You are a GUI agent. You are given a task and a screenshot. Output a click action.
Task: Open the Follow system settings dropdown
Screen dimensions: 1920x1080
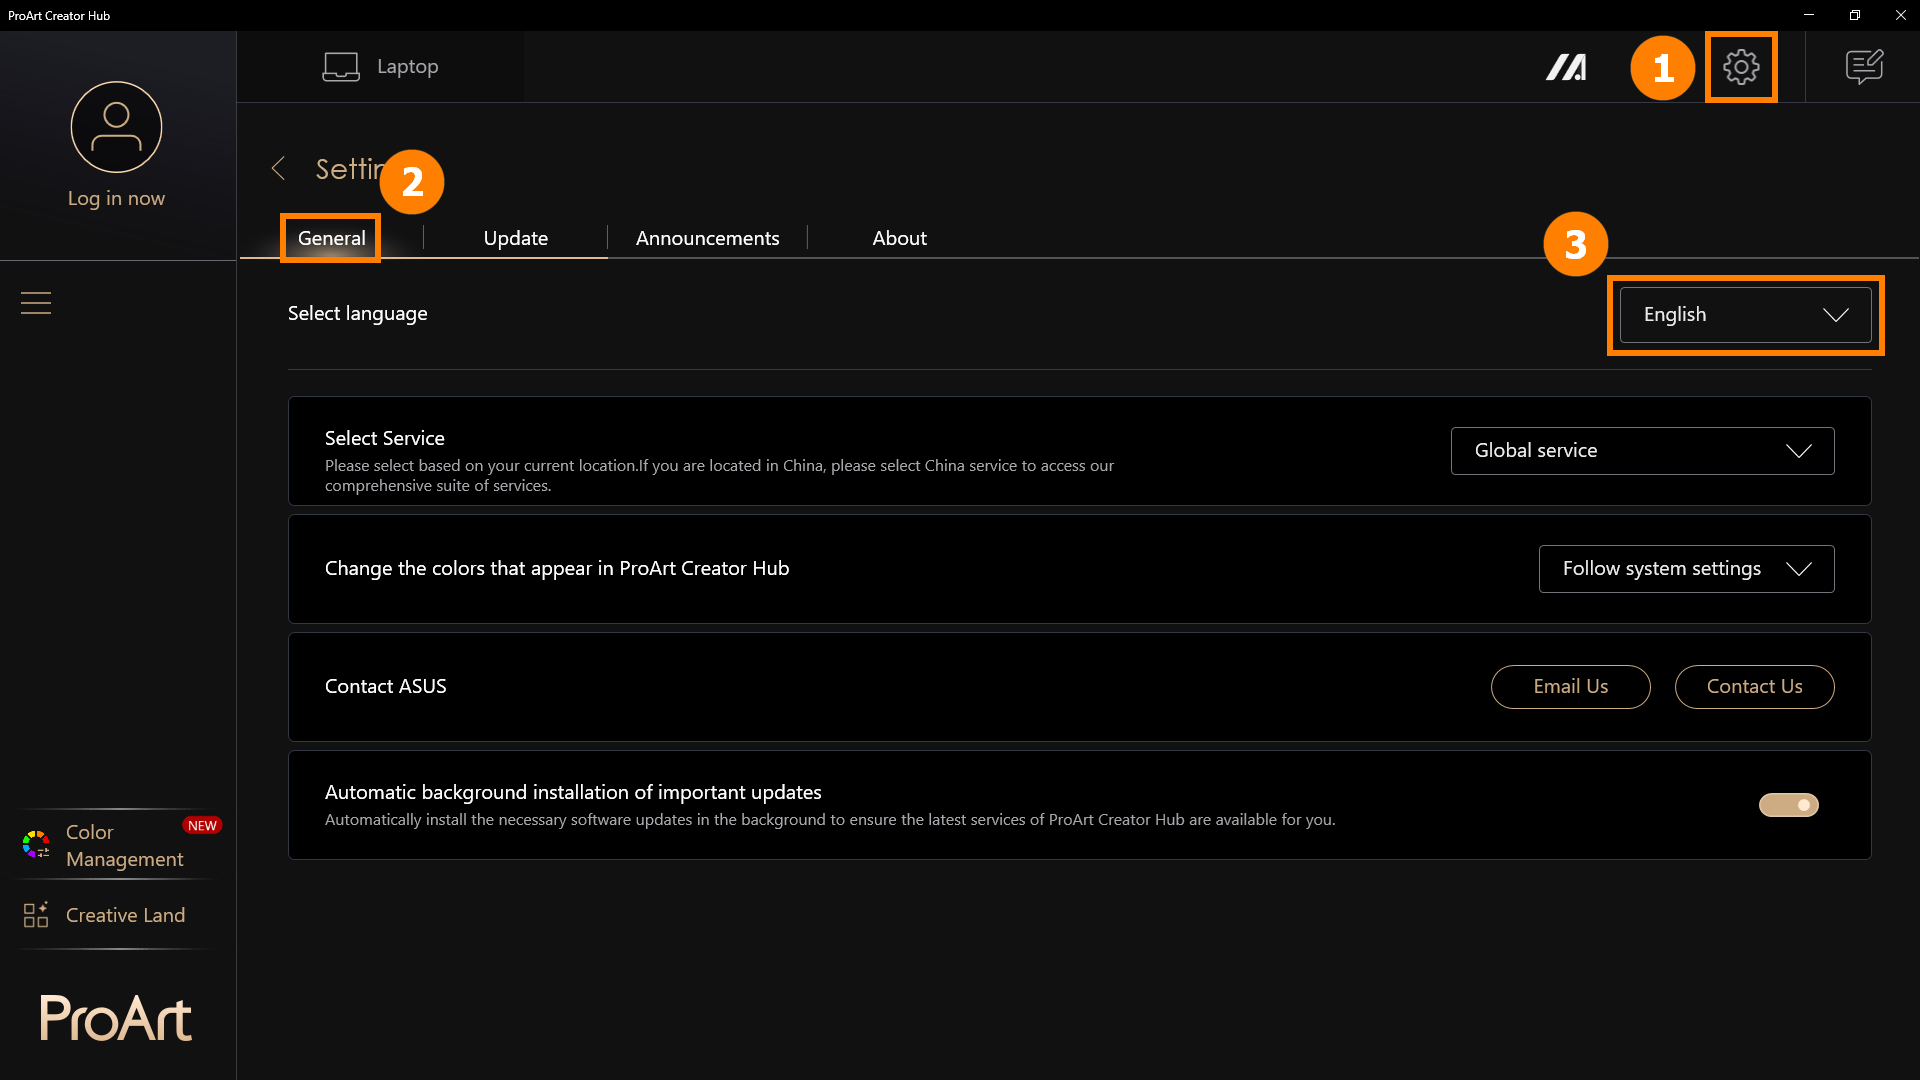coord(1686,569)
